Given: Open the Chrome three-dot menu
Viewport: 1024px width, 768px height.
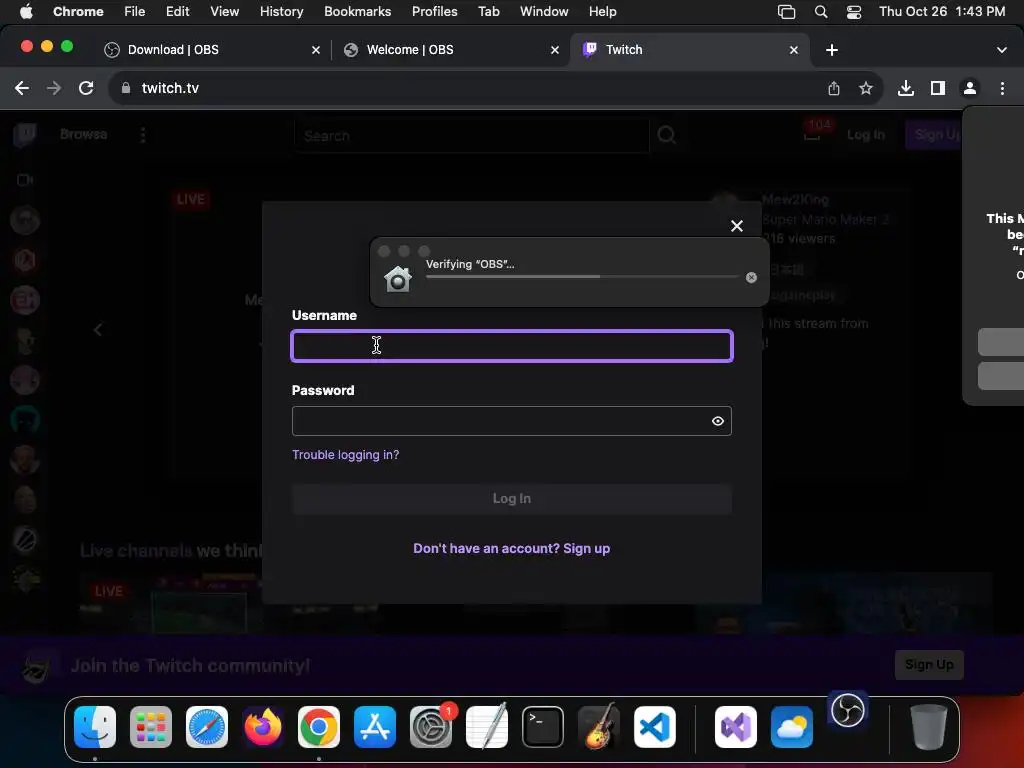Looking at the screenshot, I should point(1002,88).
